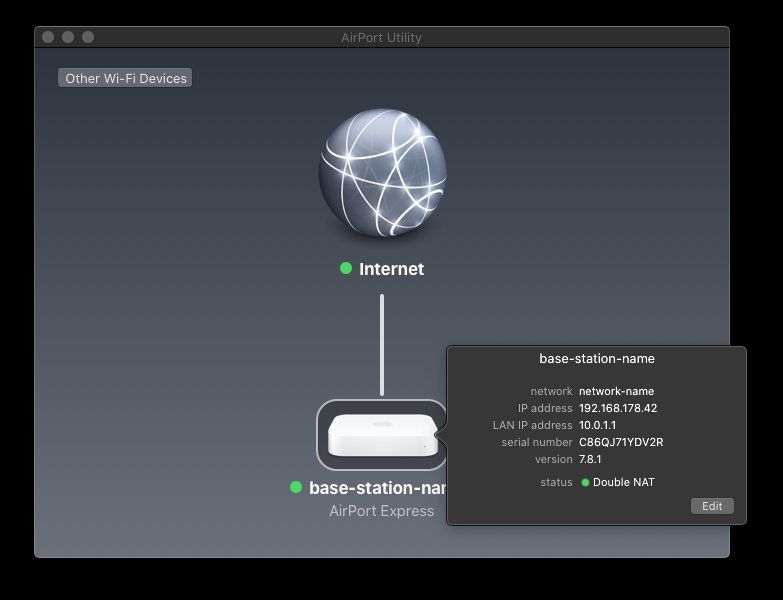Click the green status dot beside Internet
This screenshot has height=600, width=783.
point(346,268)
